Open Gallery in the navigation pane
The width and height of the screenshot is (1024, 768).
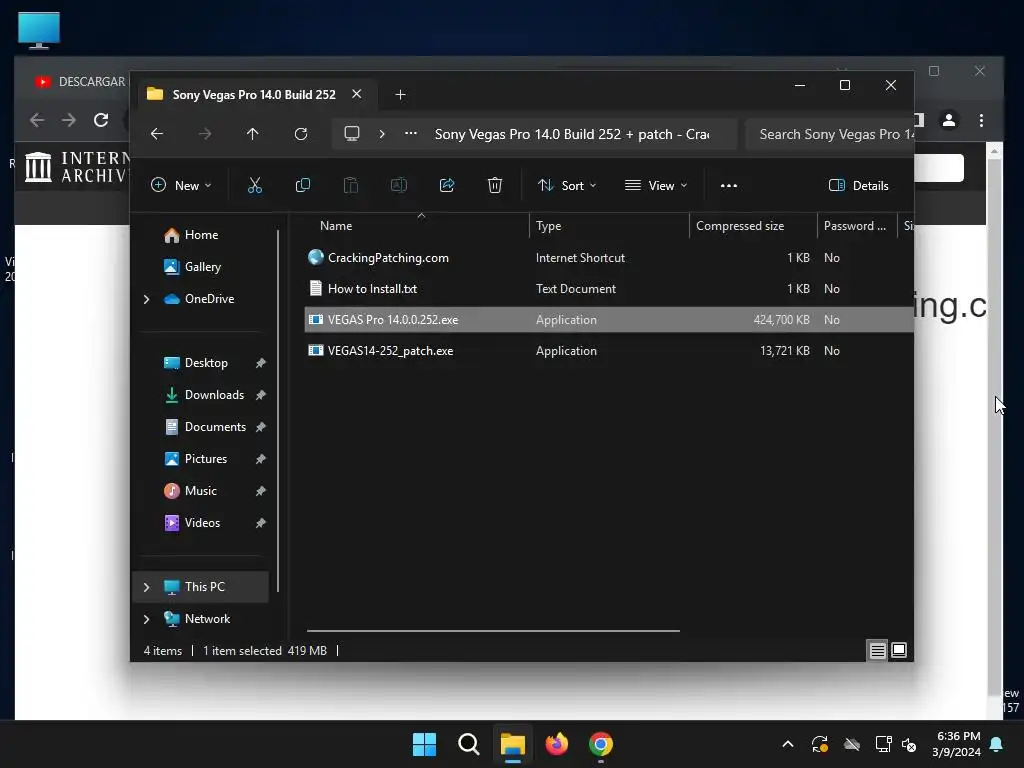202,267
